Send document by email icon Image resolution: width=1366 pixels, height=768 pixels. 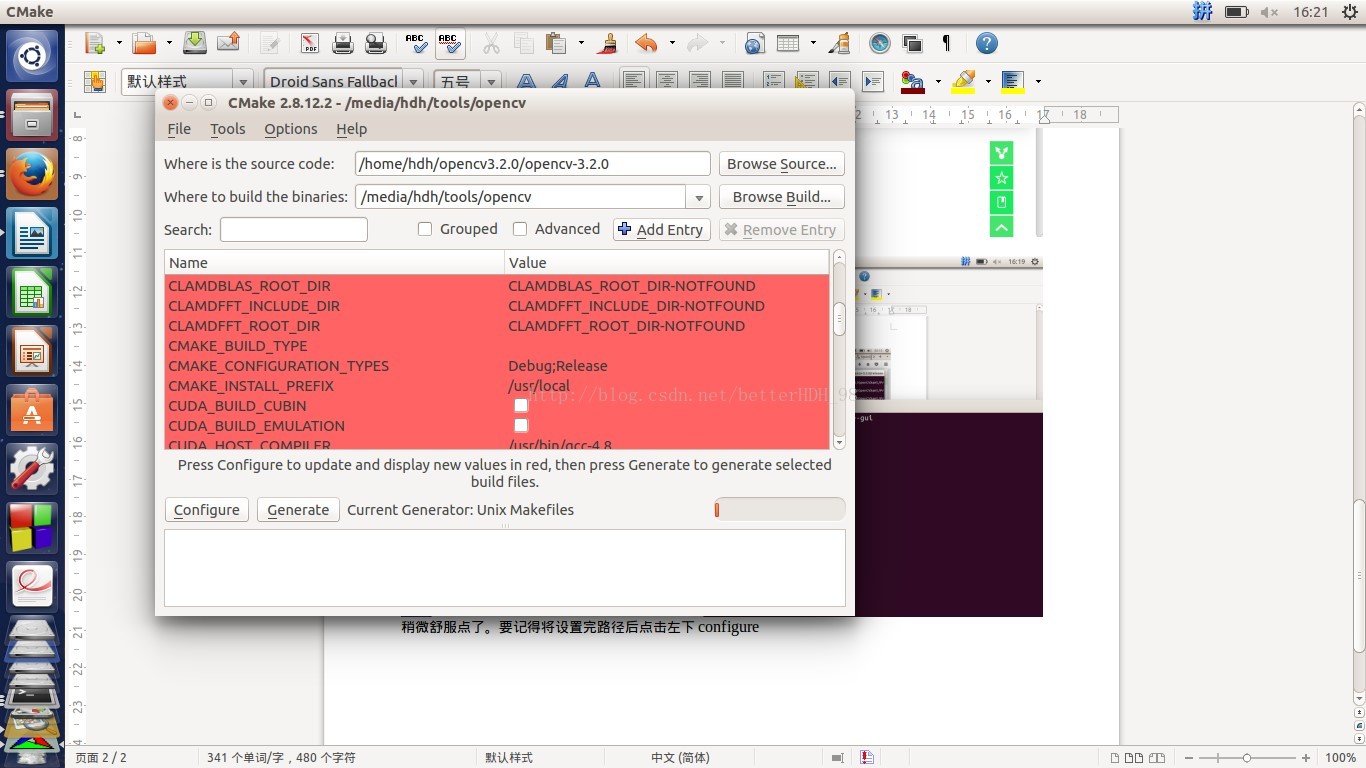coord(228,43)
